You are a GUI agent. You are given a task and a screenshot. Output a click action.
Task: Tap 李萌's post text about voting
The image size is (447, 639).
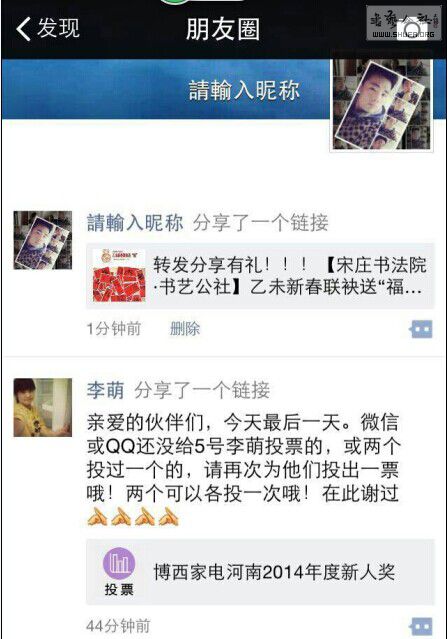[x=243, y=457]
